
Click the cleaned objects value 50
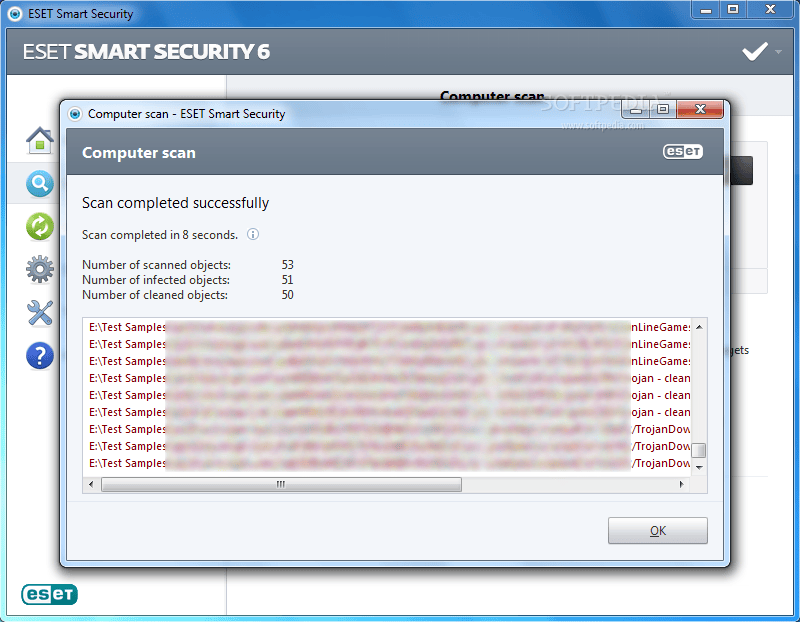tap(288, 294)
